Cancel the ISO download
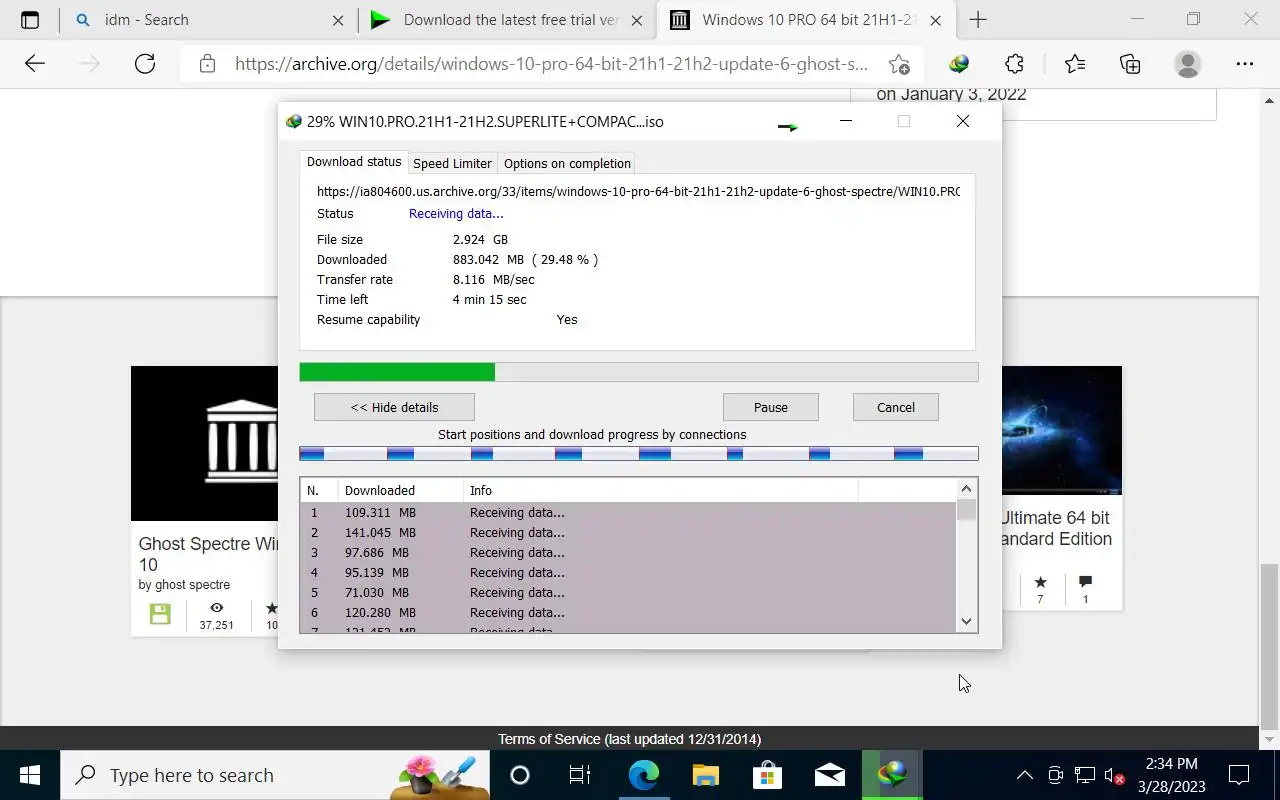Viewport: 1280px width, 800px height. (x=895, y=407)
